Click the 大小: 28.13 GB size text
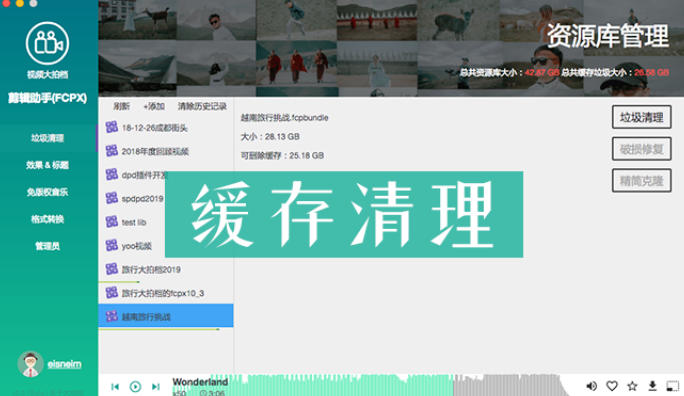 click(x=270, y=137)
